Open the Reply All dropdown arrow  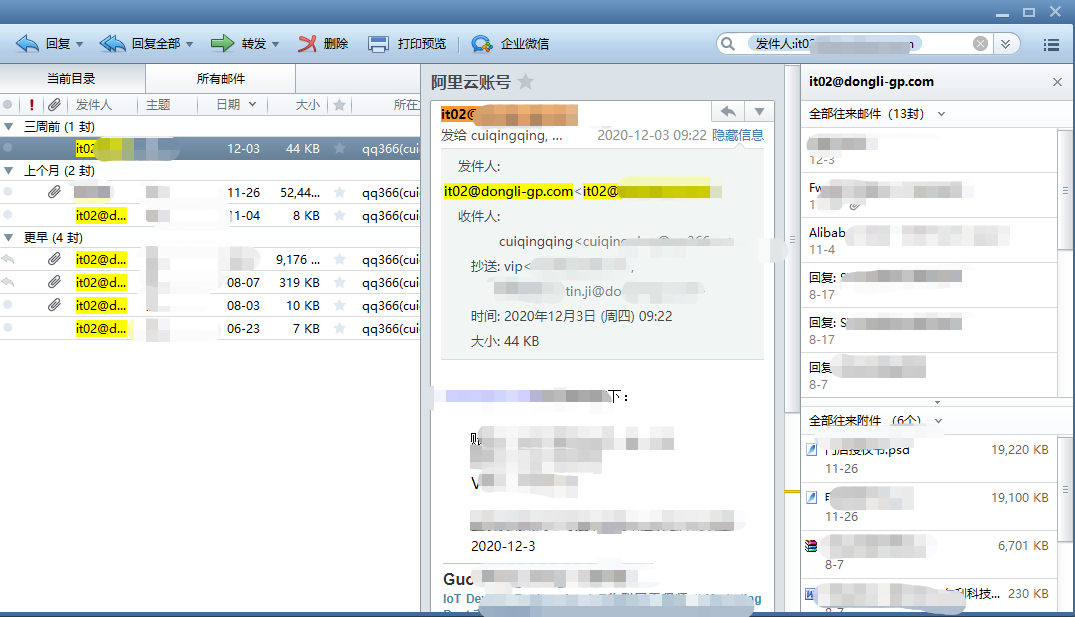tap(190, 44)
